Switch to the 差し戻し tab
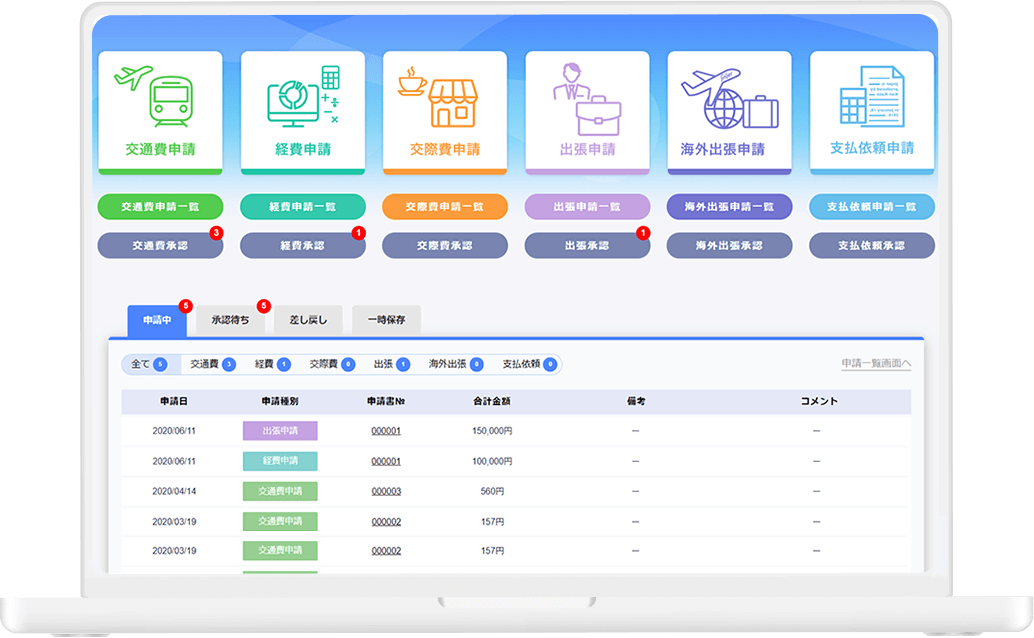The image size is (1034, 638). point(308,320)
